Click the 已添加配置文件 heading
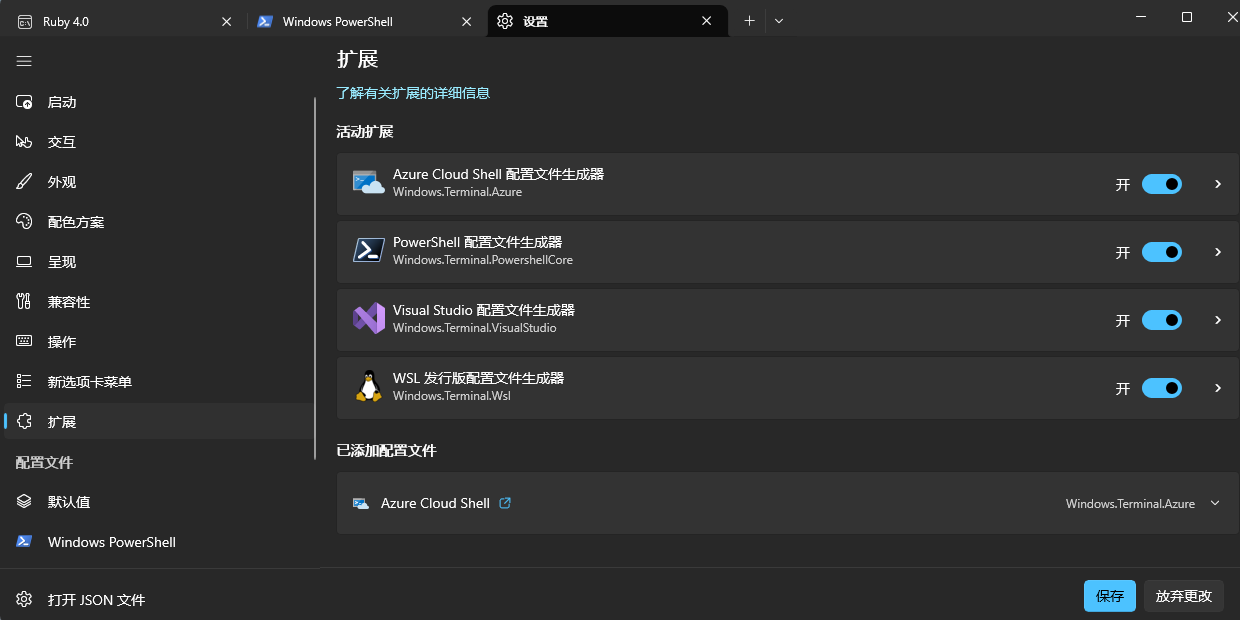 click(386, 451)
